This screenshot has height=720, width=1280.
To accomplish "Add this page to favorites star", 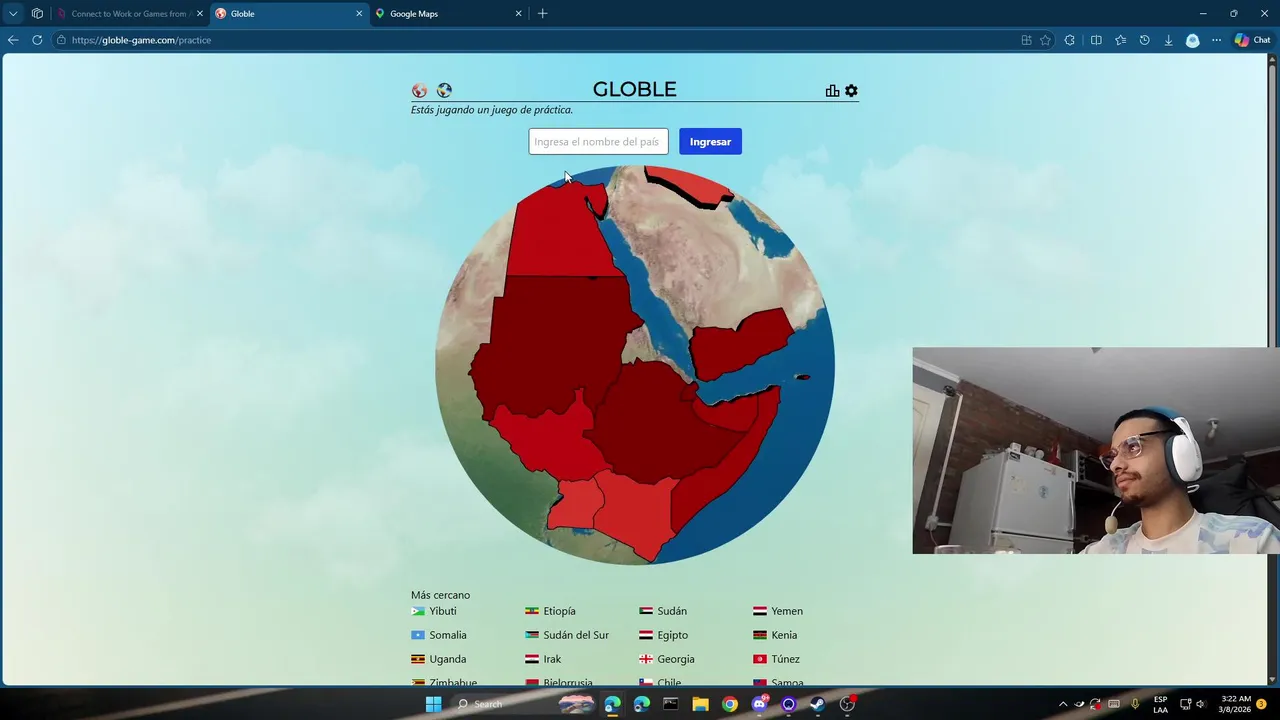I will pyautogui.click(x=1045, y=40).
